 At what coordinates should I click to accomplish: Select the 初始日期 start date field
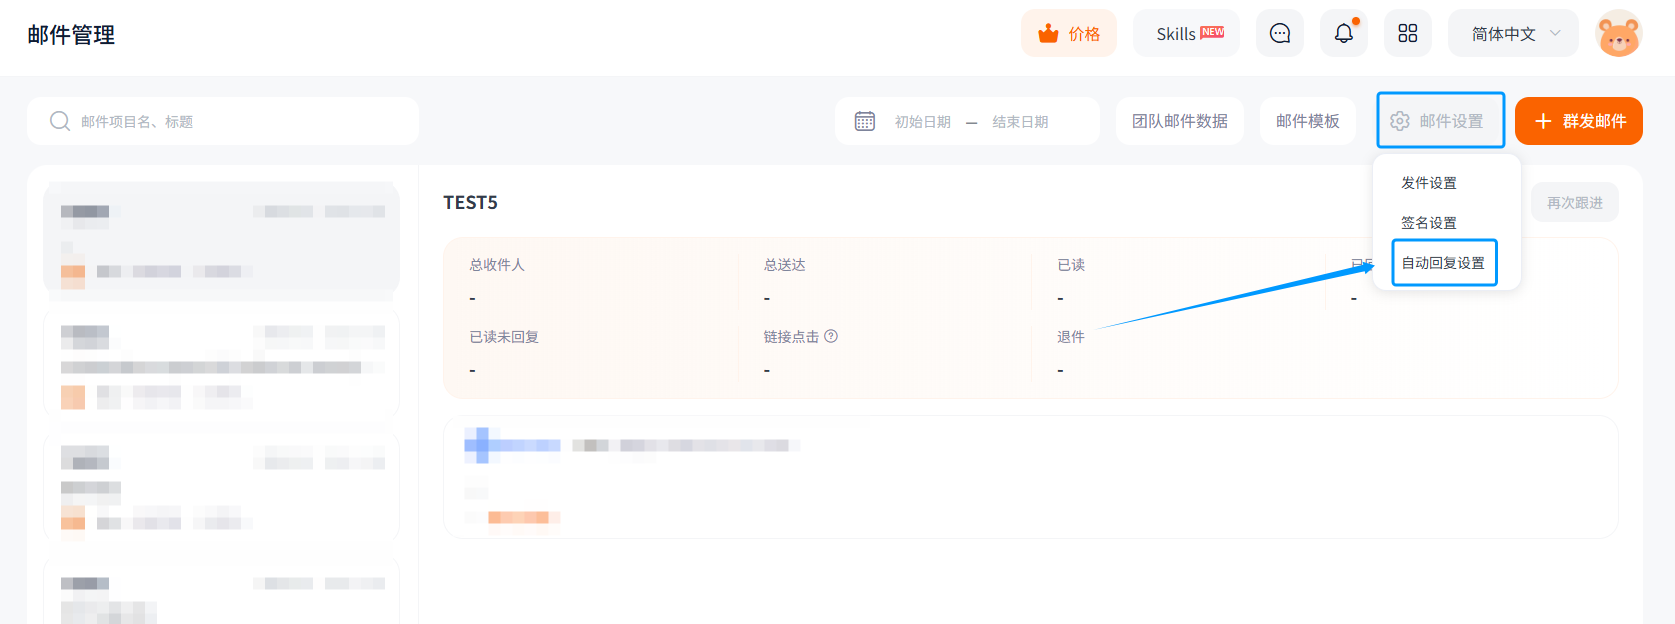pyautogui.click(x=923, y=122)
